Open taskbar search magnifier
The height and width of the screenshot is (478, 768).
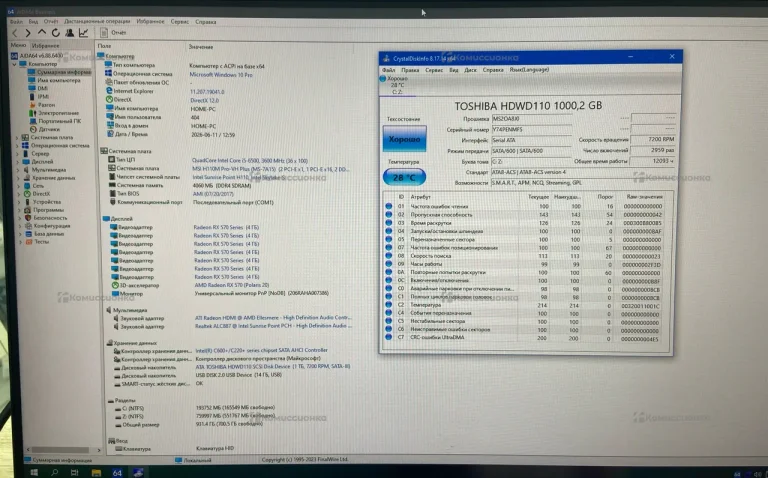pyautogui.click(x=54, y=472)
